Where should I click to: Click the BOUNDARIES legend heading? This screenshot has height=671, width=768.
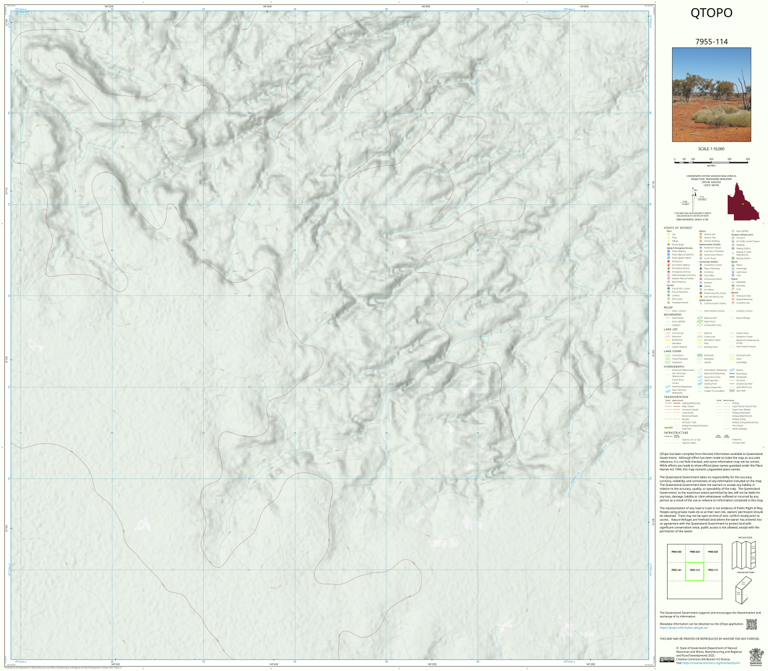tap(672, 314)
